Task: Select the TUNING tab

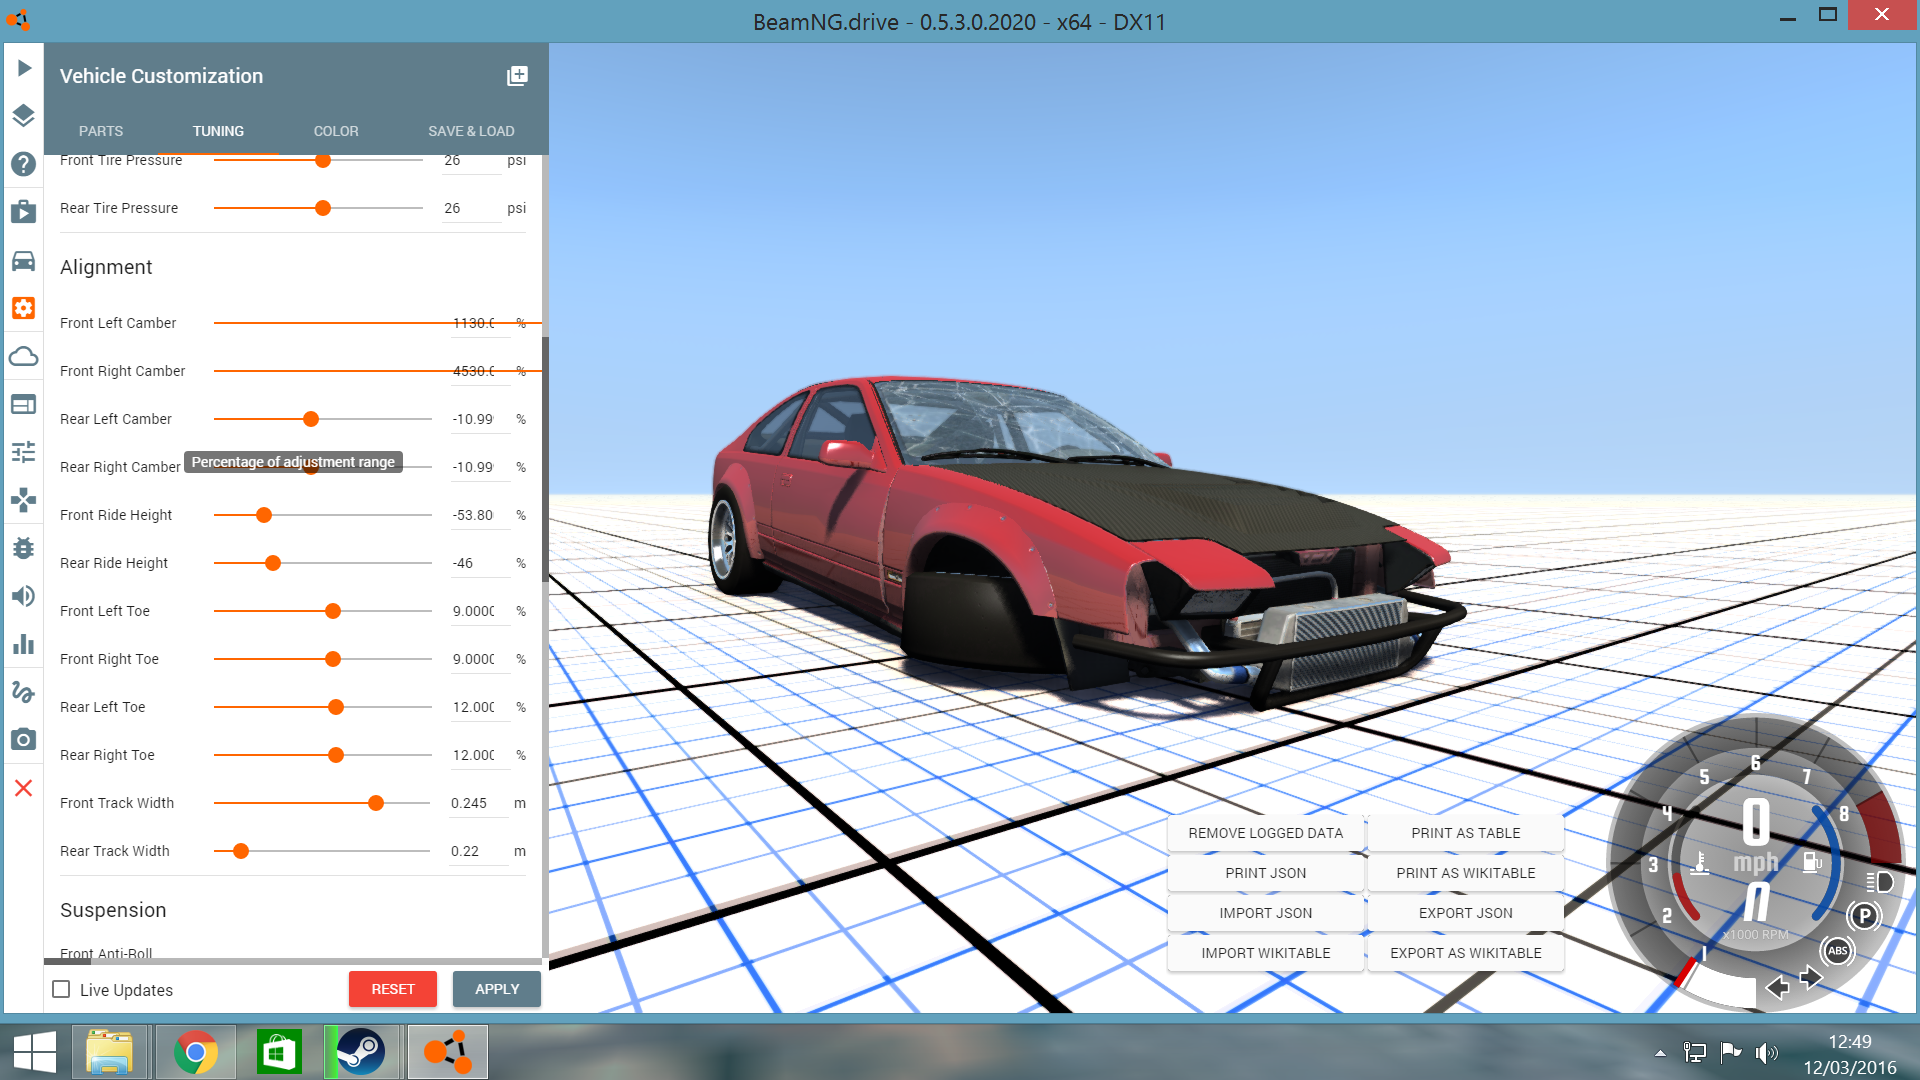Action: (x=218, y=131)
